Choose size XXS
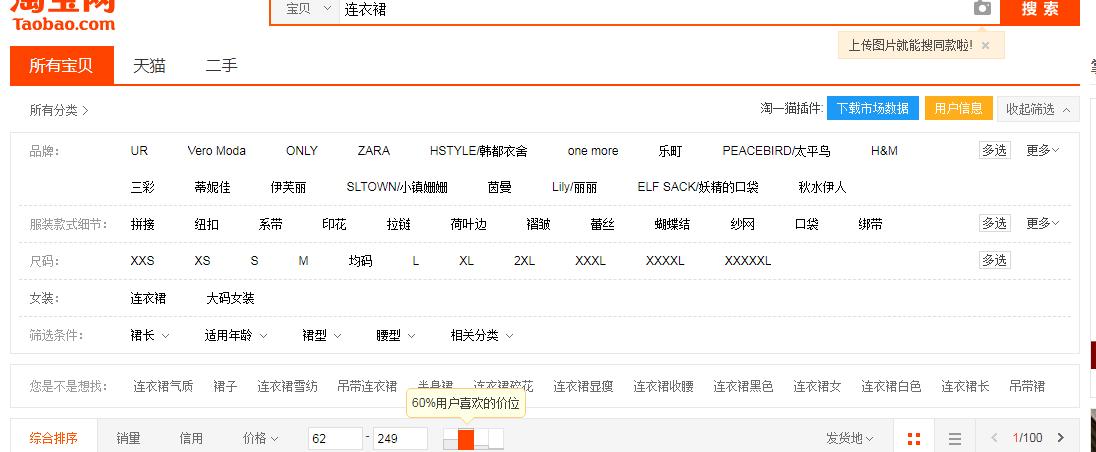The image size is (1096, 452). pos(143,261)
